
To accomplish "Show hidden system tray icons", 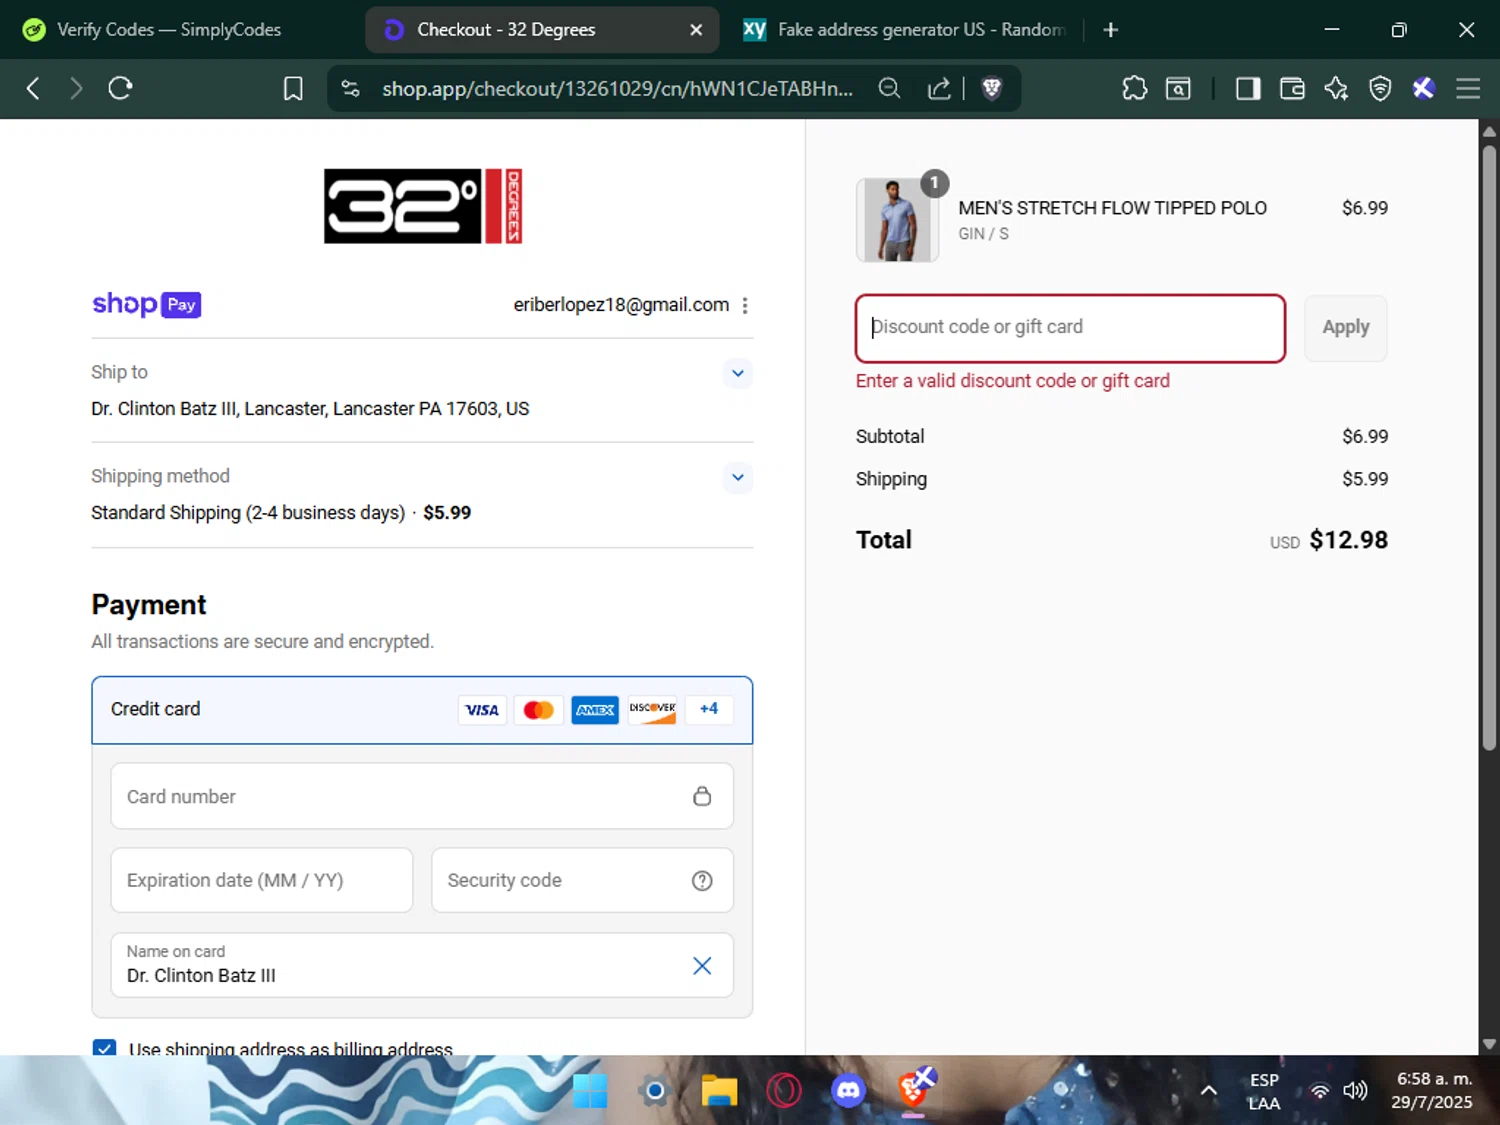I will click(1208, 1091).
